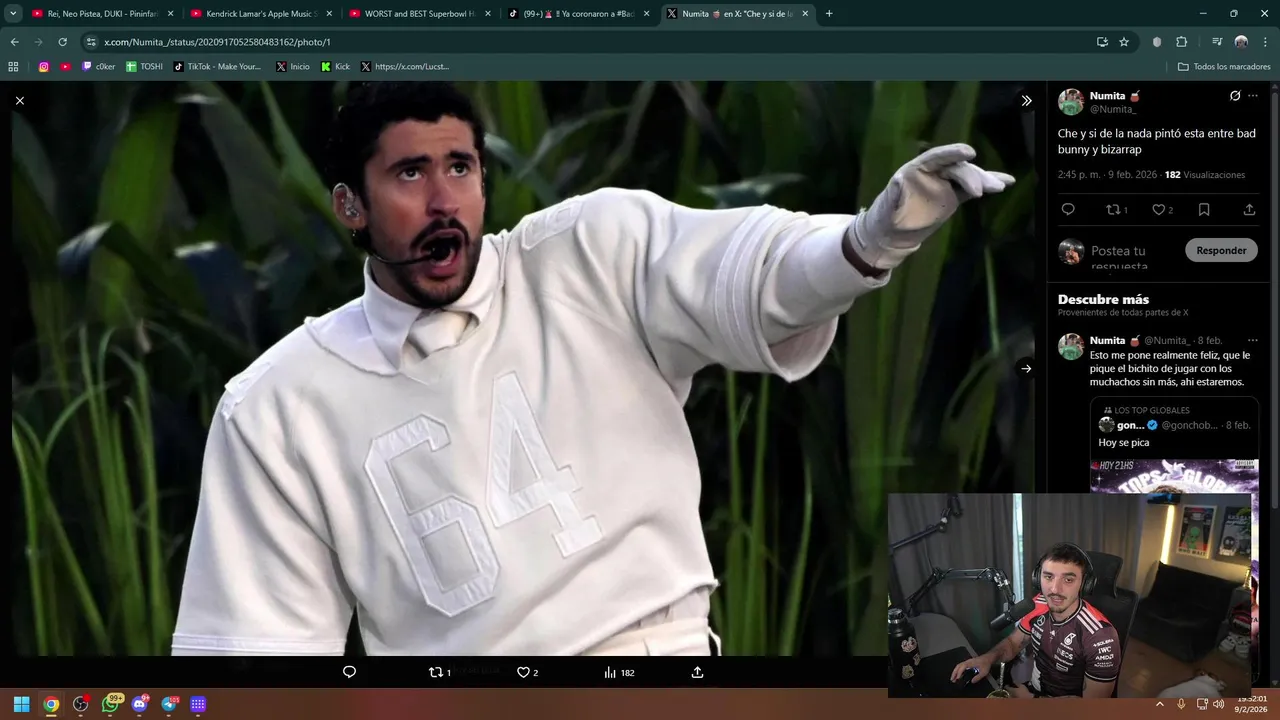This screenshot has height=720, width=1280.
Task: Open c0ker Twitch bookmark
Action: (98, 67)
